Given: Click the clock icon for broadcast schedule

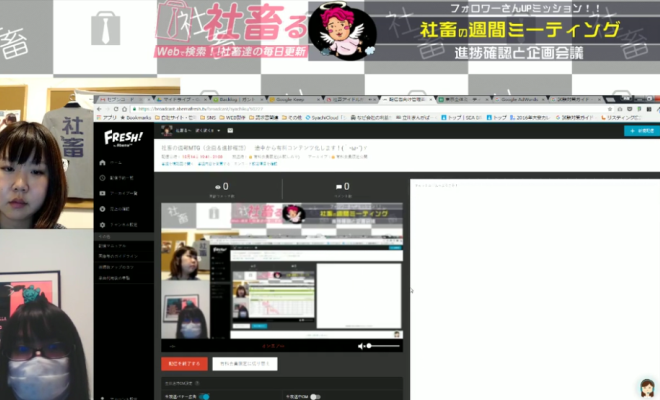Looking at the screenshot, I should (x=102, y=176).
